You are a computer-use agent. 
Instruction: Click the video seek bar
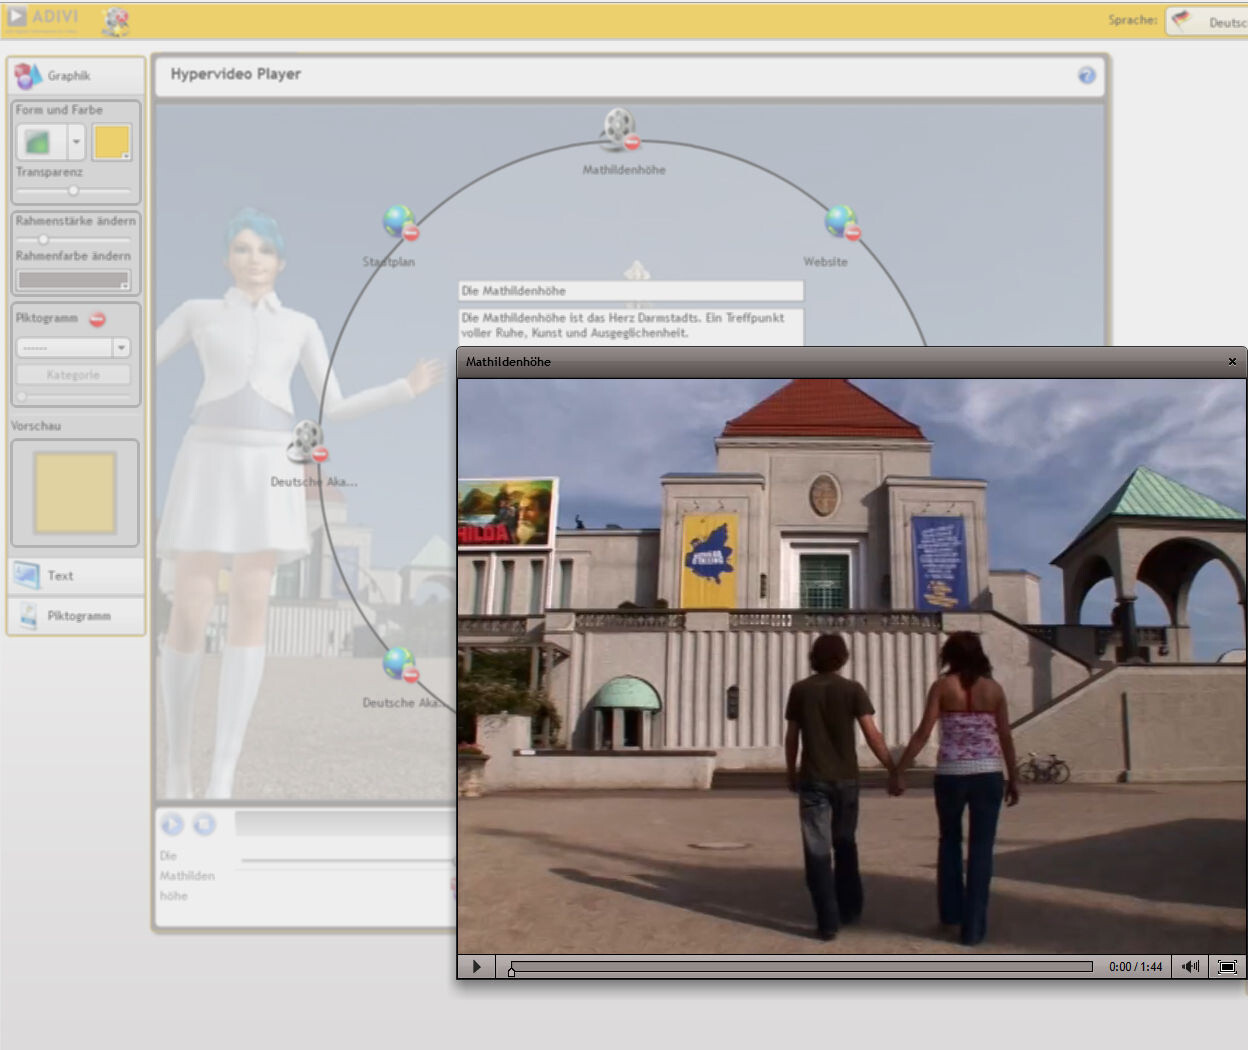pos(801,967)
